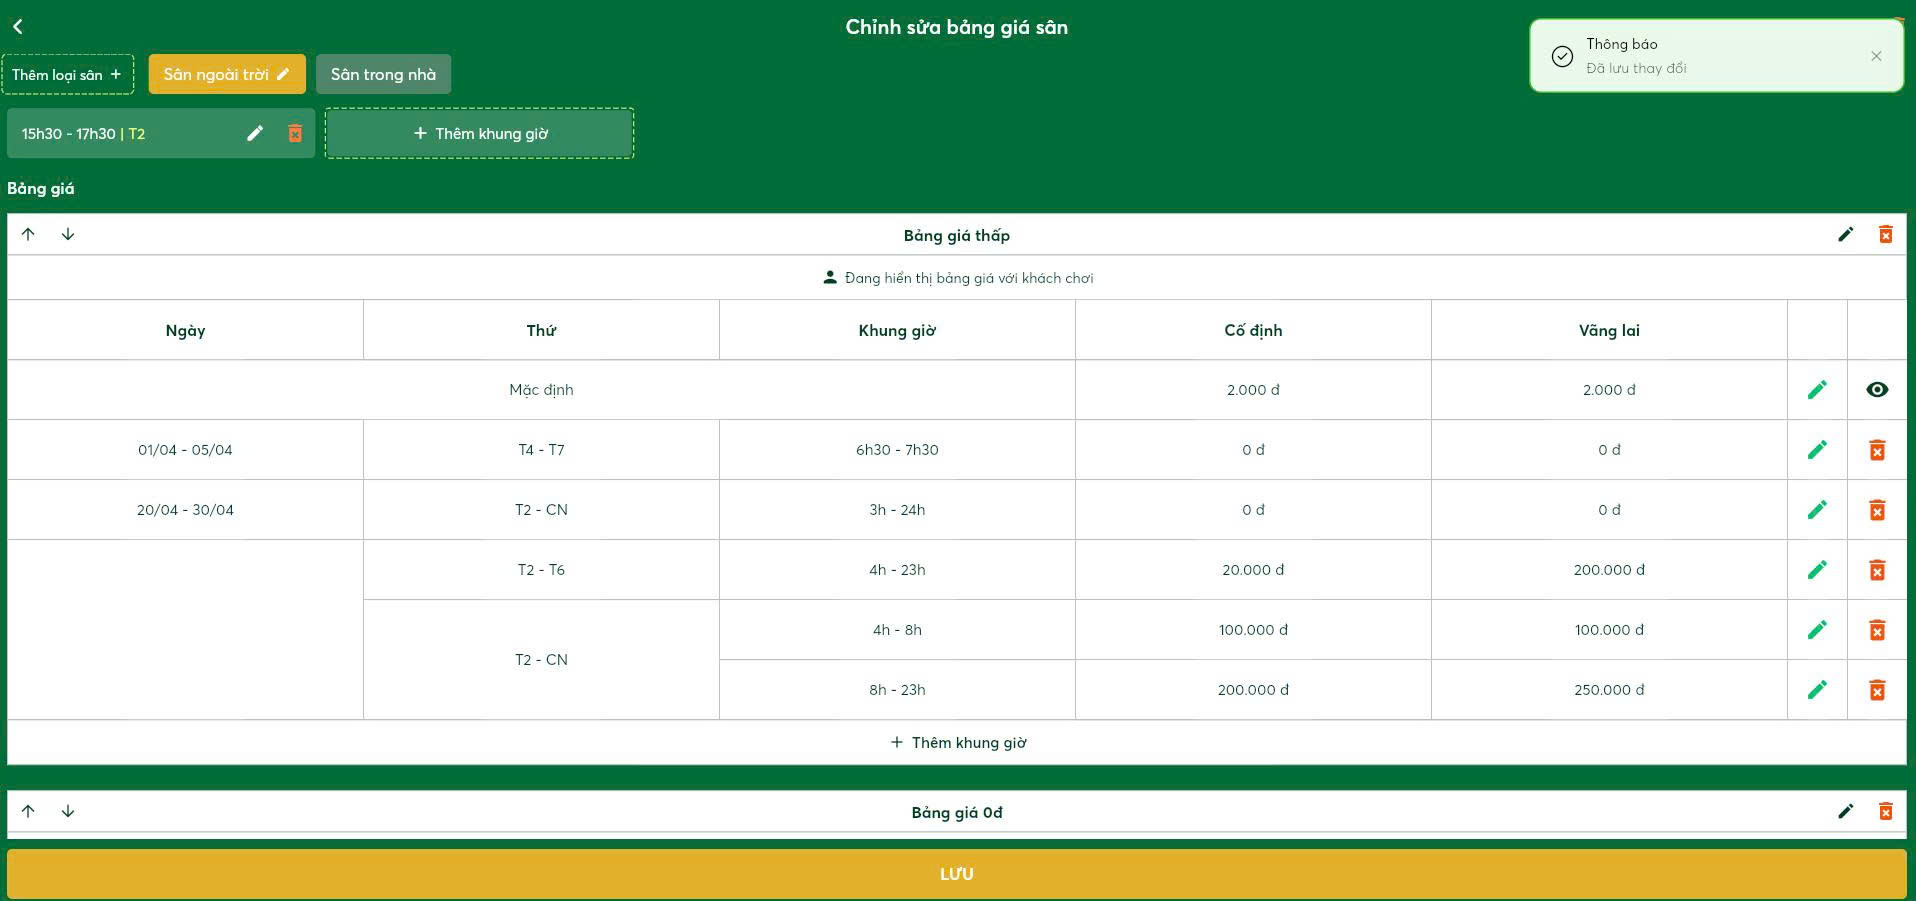Move Bảng giá 0đ up
This screenshot has width=1916, height=901.
pyautogui.click(x=28, y=811)
